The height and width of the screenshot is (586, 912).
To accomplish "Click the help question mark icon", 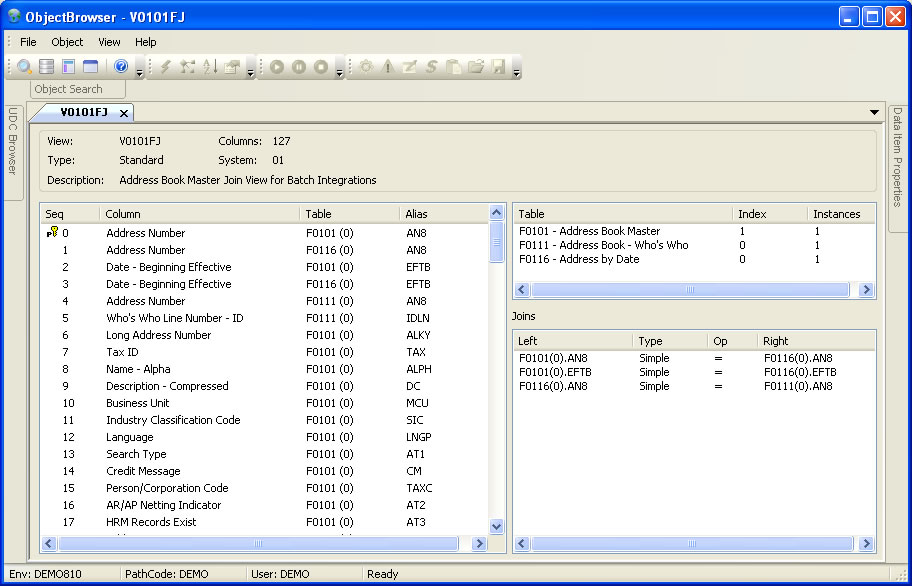I will coord(121,67).
